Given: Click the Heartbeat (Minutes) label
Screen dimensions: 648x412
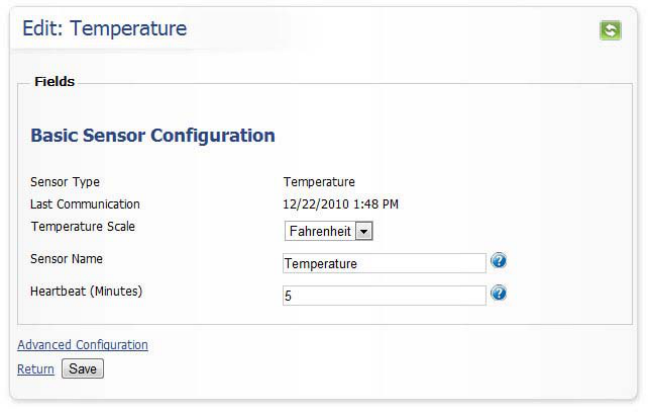Looking at the screenshot, I should pos(87,291).
